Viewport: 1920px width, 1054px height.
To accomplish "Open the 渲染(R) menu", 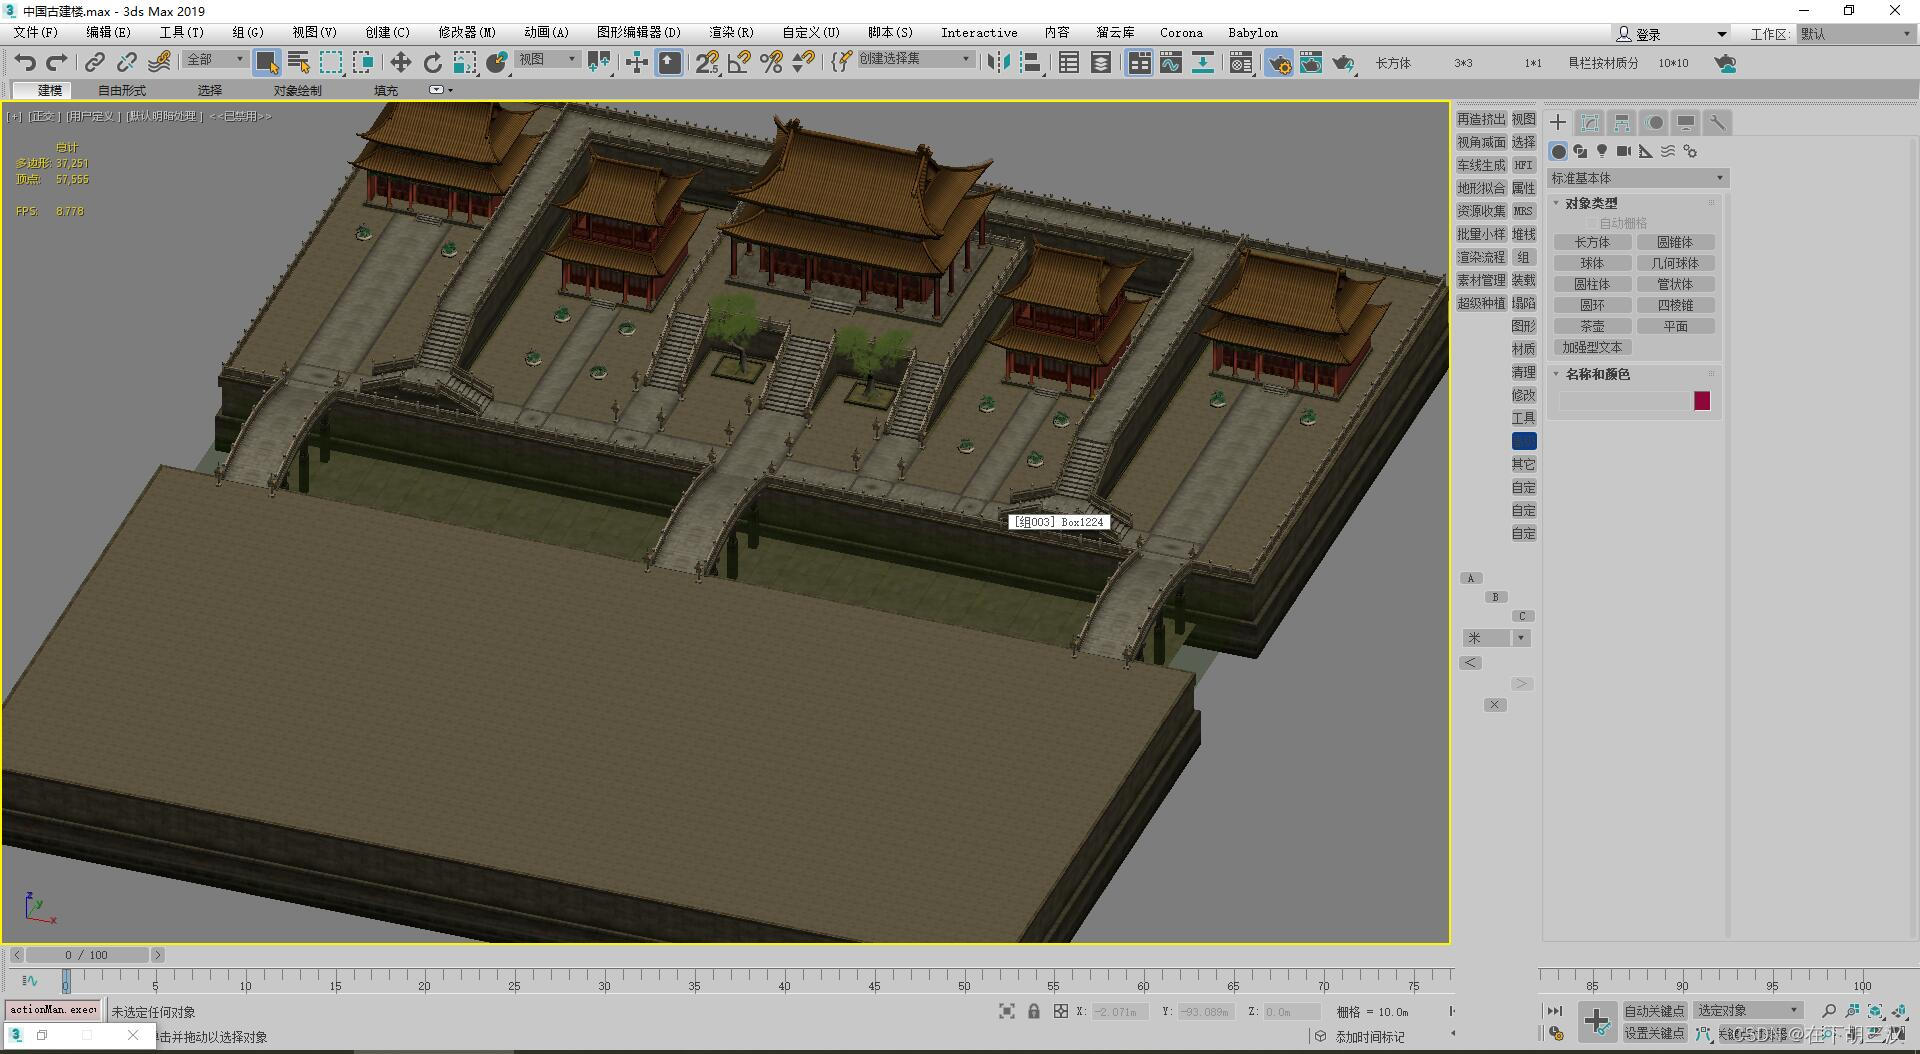I will click(x=731, y=32).
